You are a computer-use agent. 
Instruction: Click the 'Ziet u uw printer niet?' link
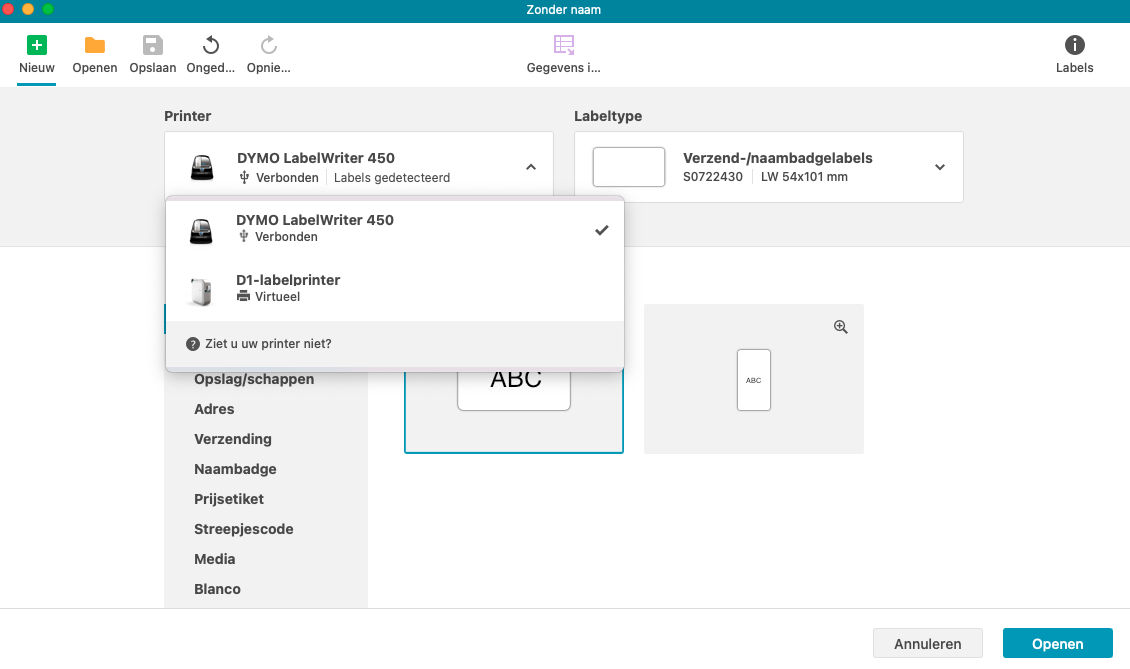pyautogui.click(x=268, y=344)
